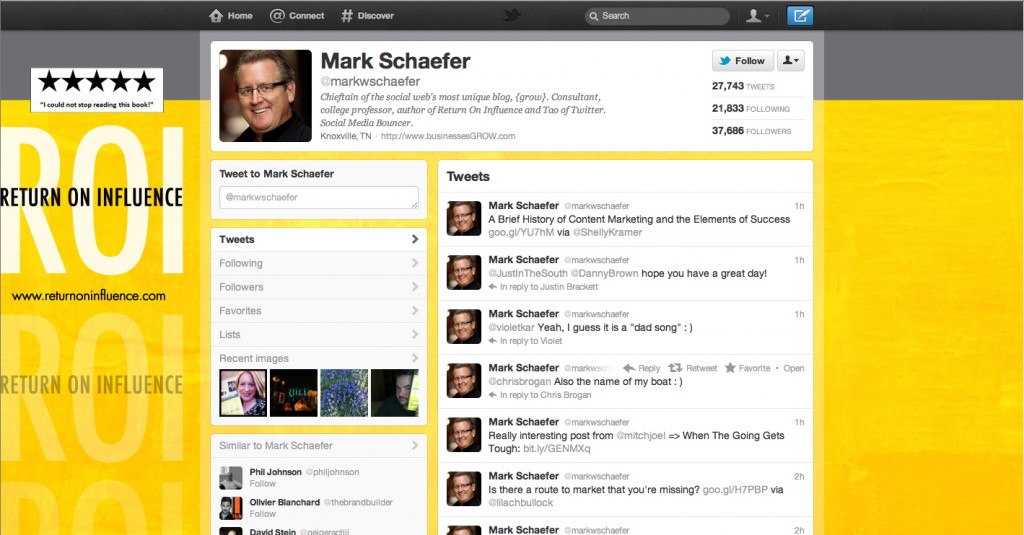Open the user actions dropdown beside Follow
Screen dimensions: 1024x535
pyautogui.click(x=790, y=61)
